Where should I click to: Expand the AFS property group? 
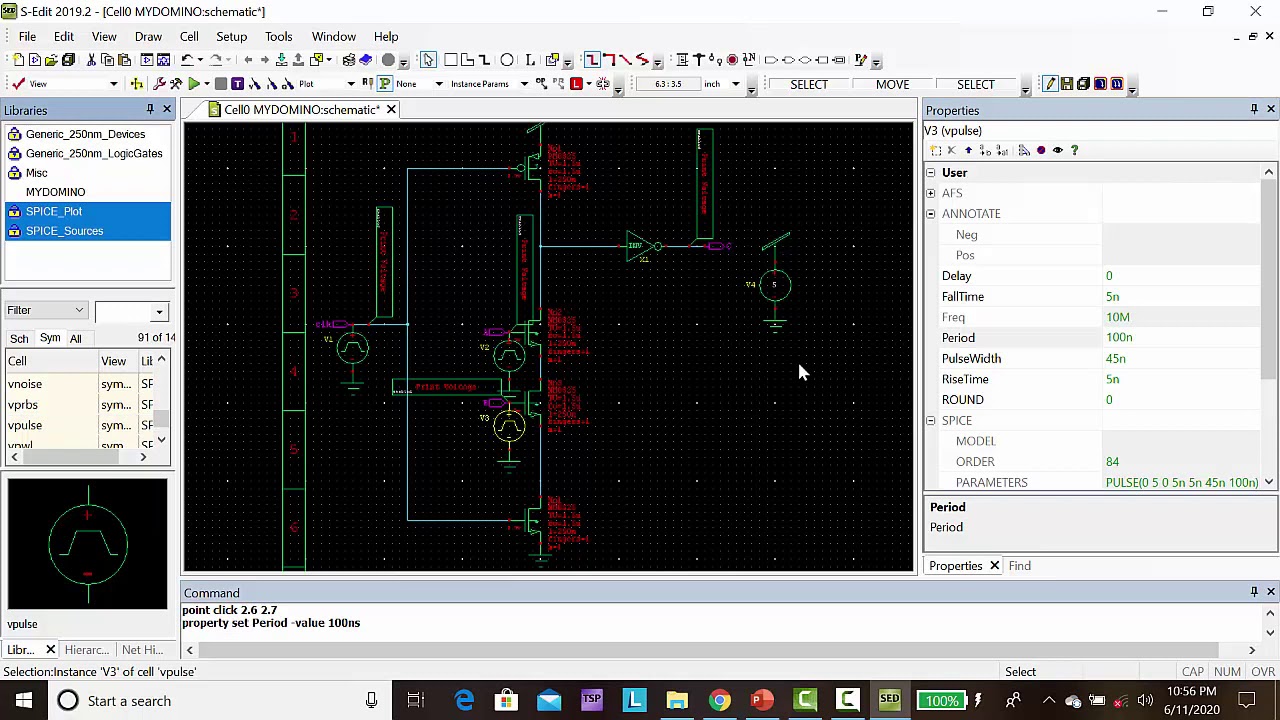tap(931, 193)
